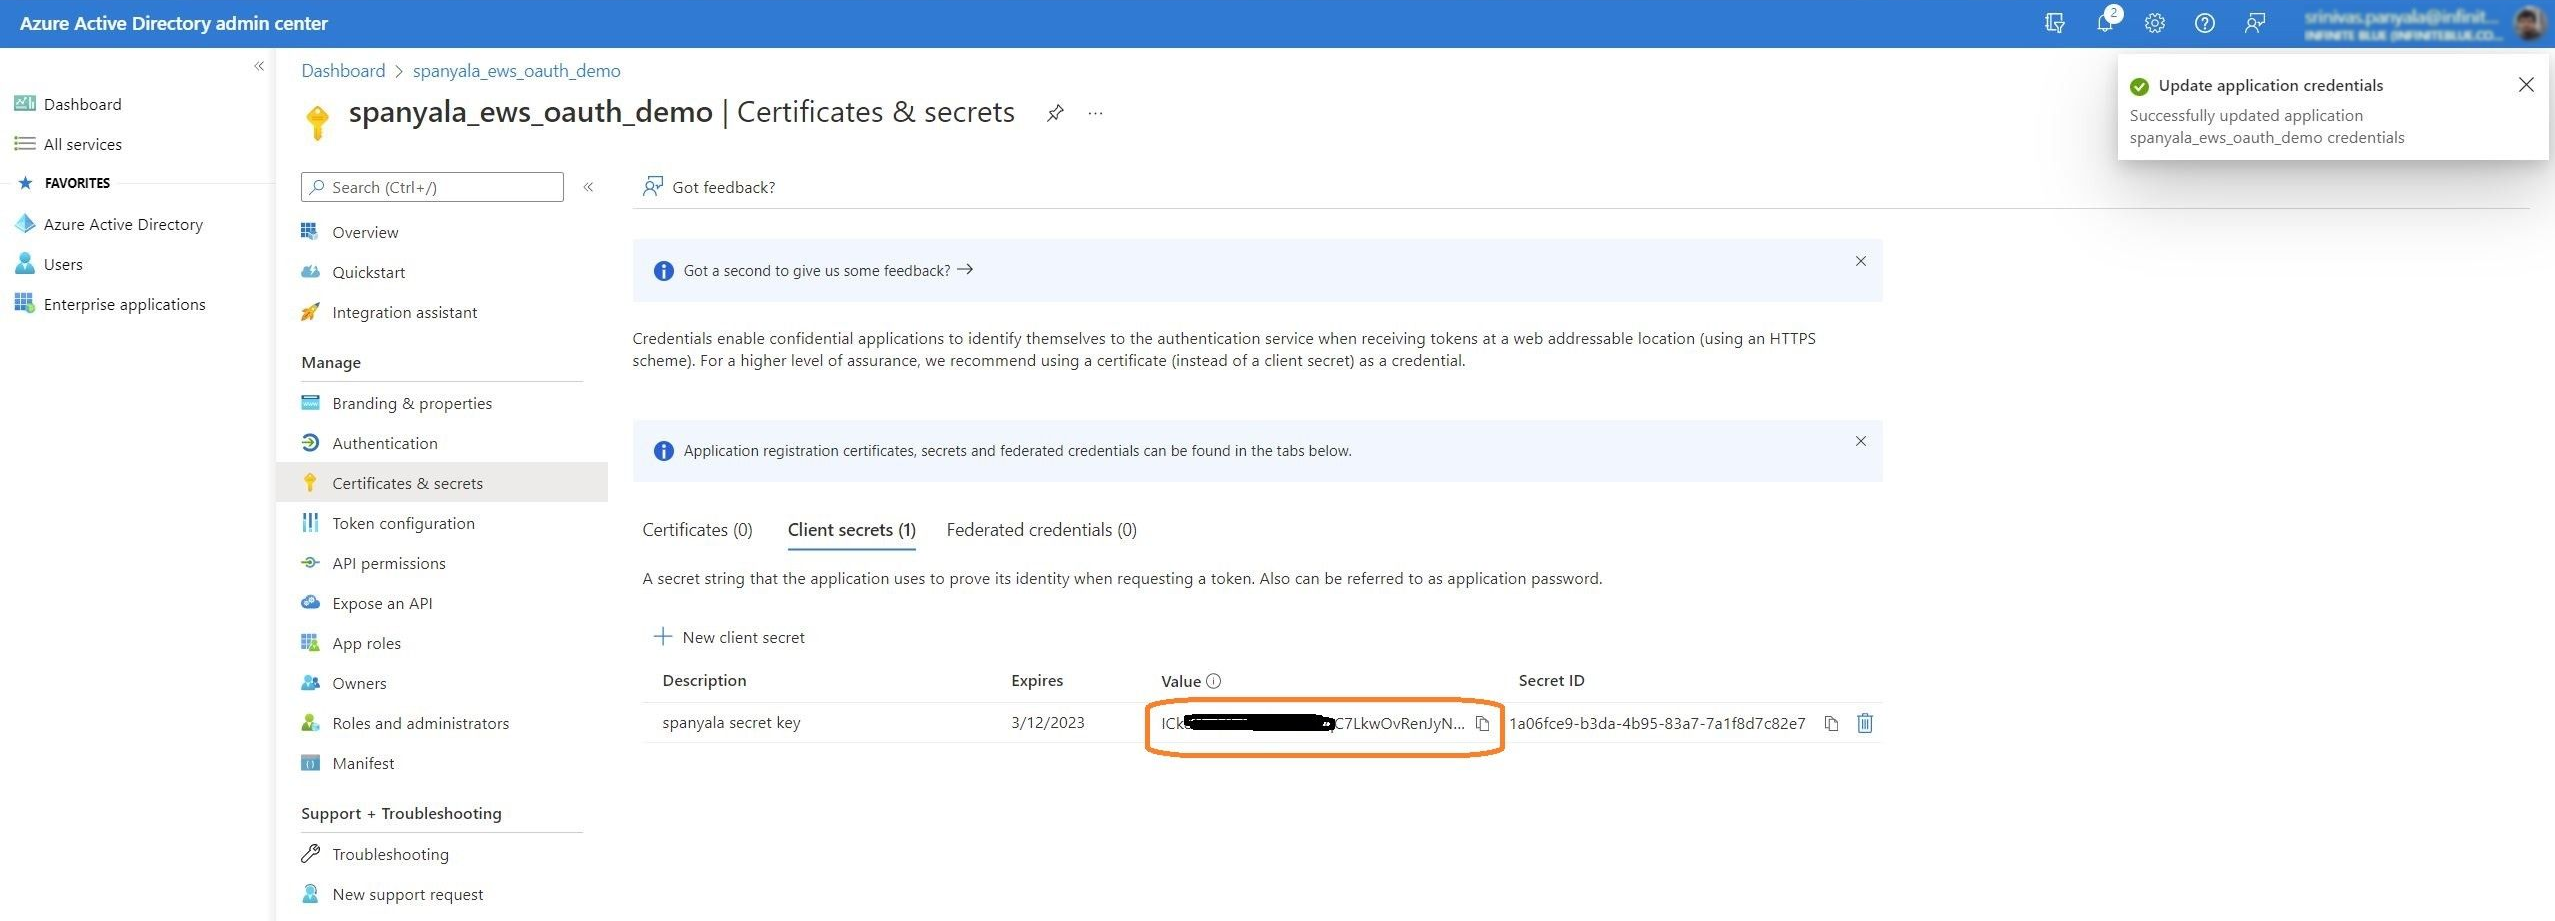Dismiss the feedback prompt banner
The image size is (2555, 921).
[x=1861, y=261]
